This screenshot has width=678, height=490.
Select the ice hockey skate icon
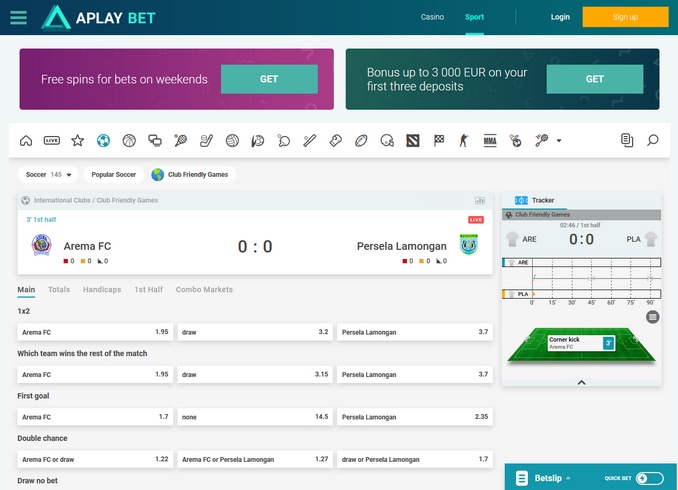click(x=206, y=141)
